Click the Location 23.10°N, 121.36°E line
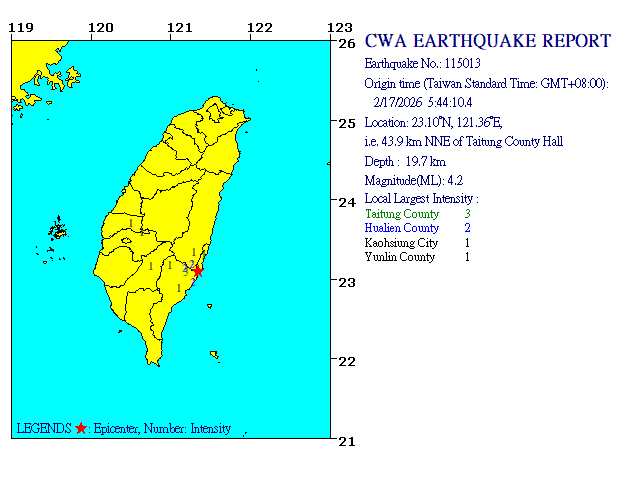This screenshot has height=480, width=640. 433,122
